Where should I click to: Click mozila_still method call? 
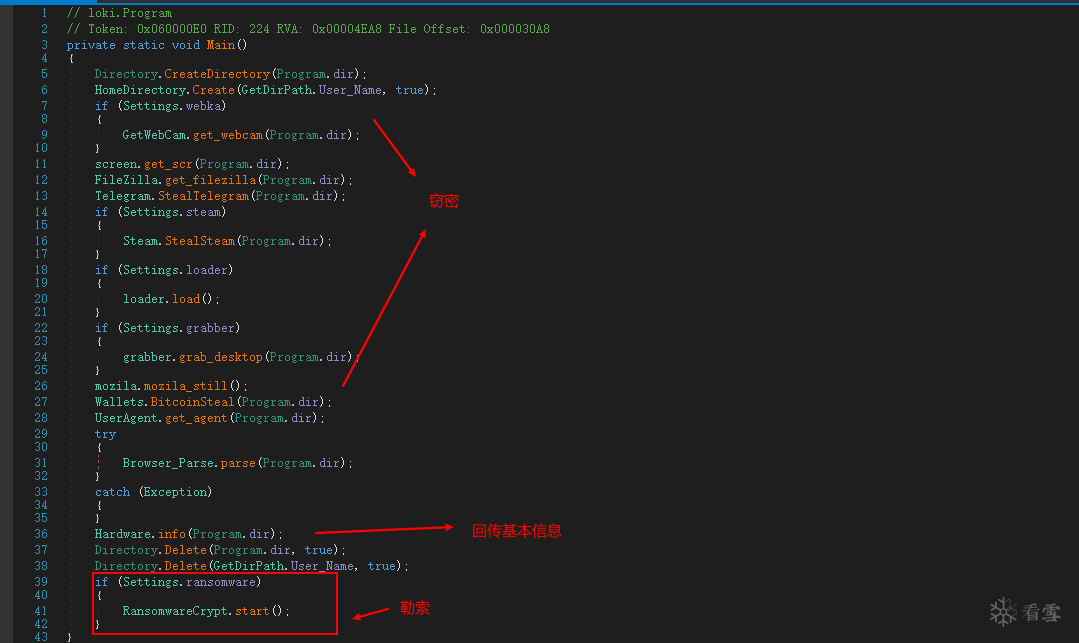185,386
